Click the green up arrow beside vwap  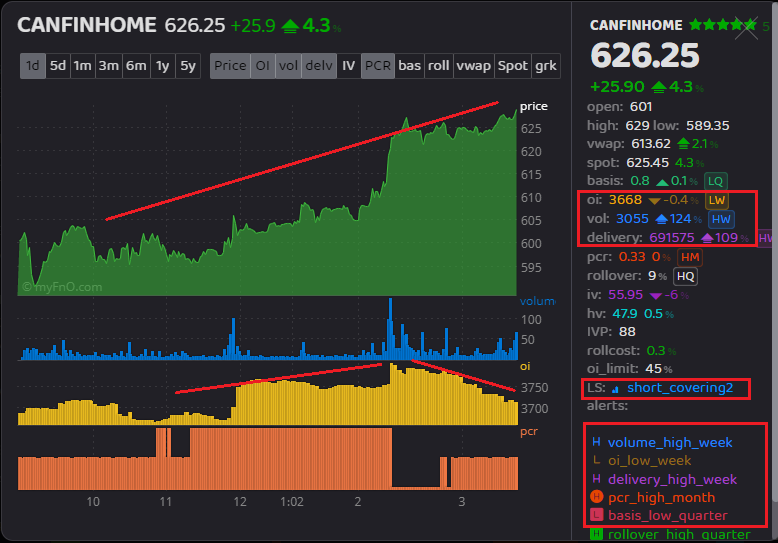point(683,144)
